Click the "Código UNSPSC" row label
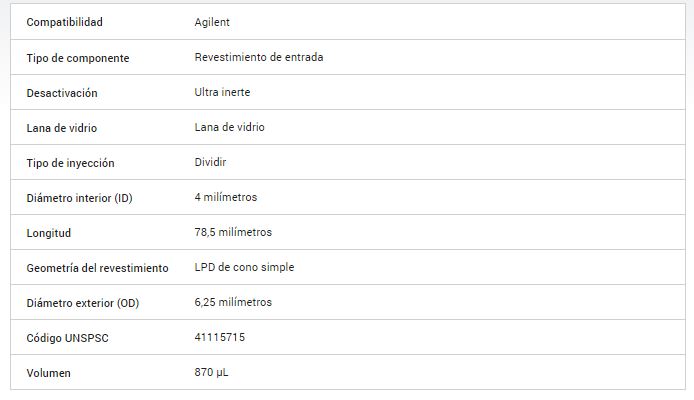Image resolution: width=694 pixels, height=400 pixels. (67, 338)
